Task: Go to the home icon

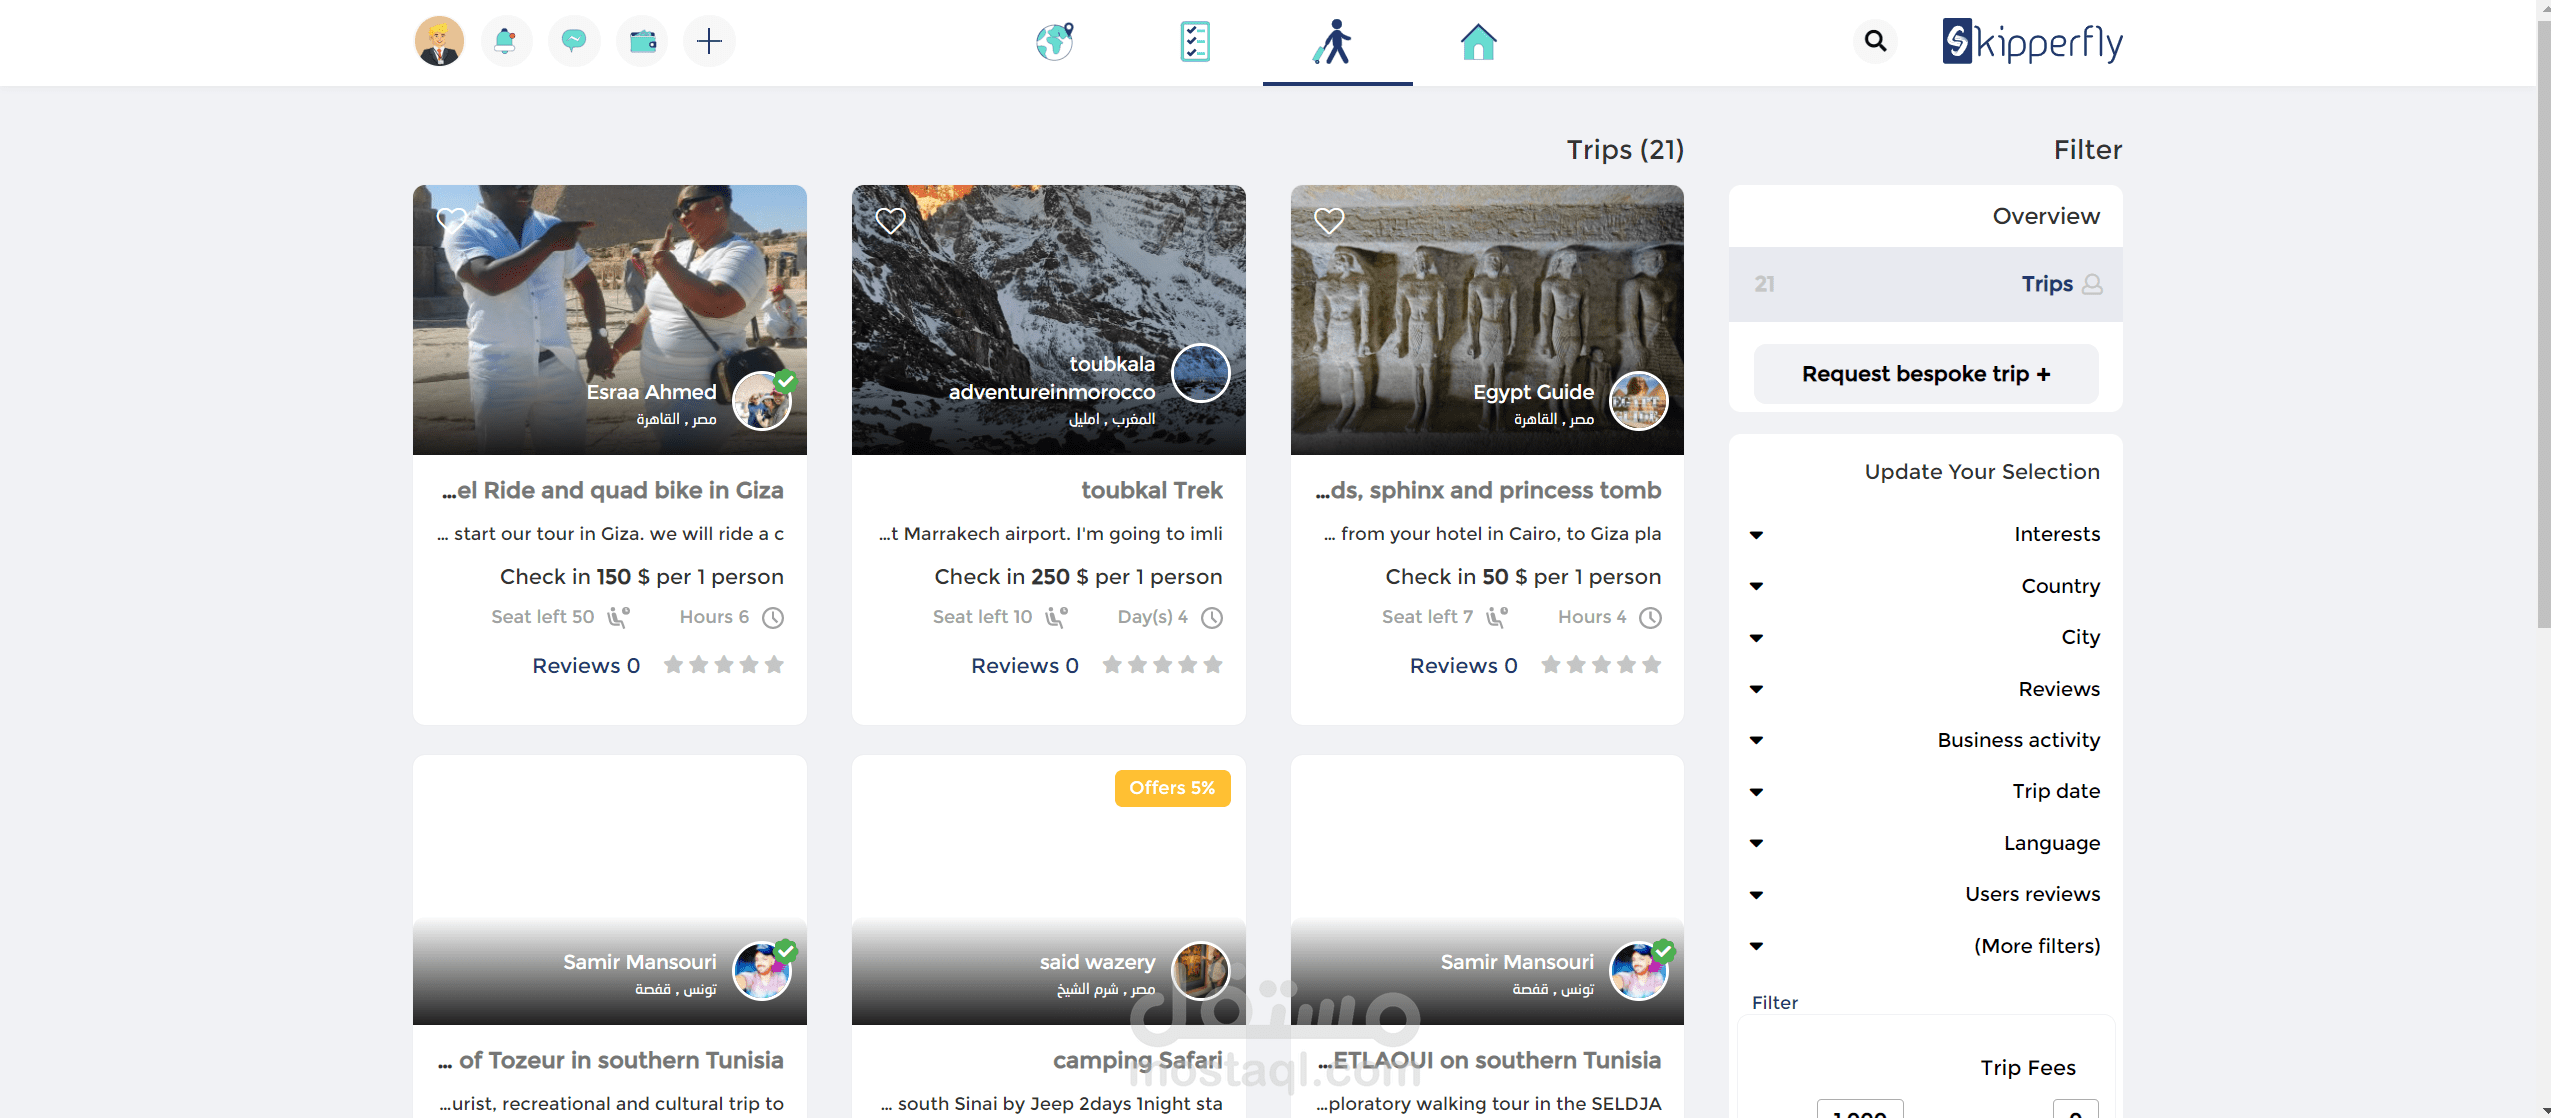Action: [1478, 42]
